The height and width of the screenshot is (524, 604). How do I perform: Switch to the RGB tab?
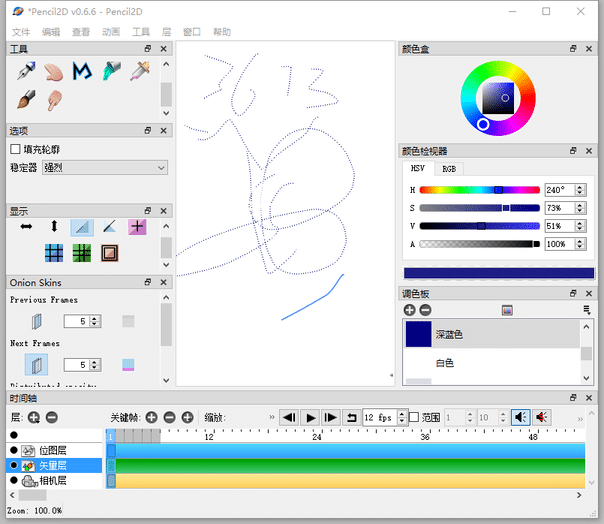449,169
